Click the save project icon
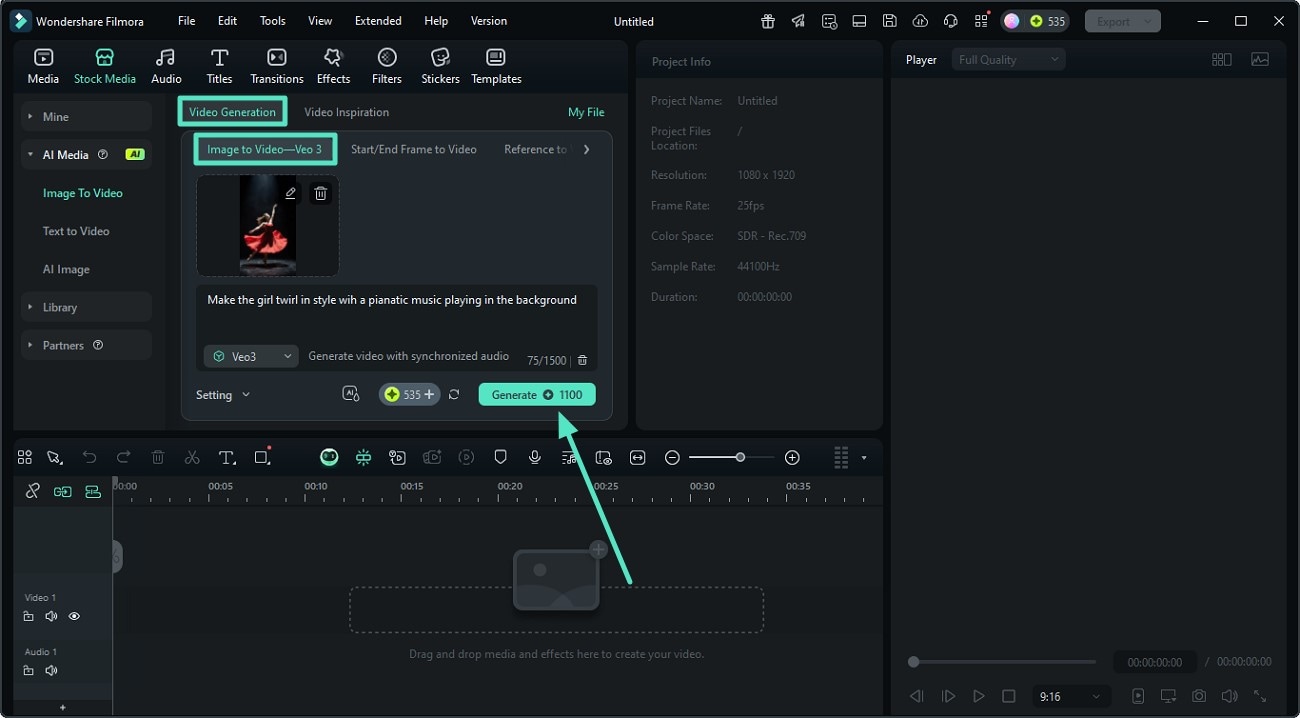The height and width of the screenshot is (718, 1300). pyautogui.click(x=889, y=21)
